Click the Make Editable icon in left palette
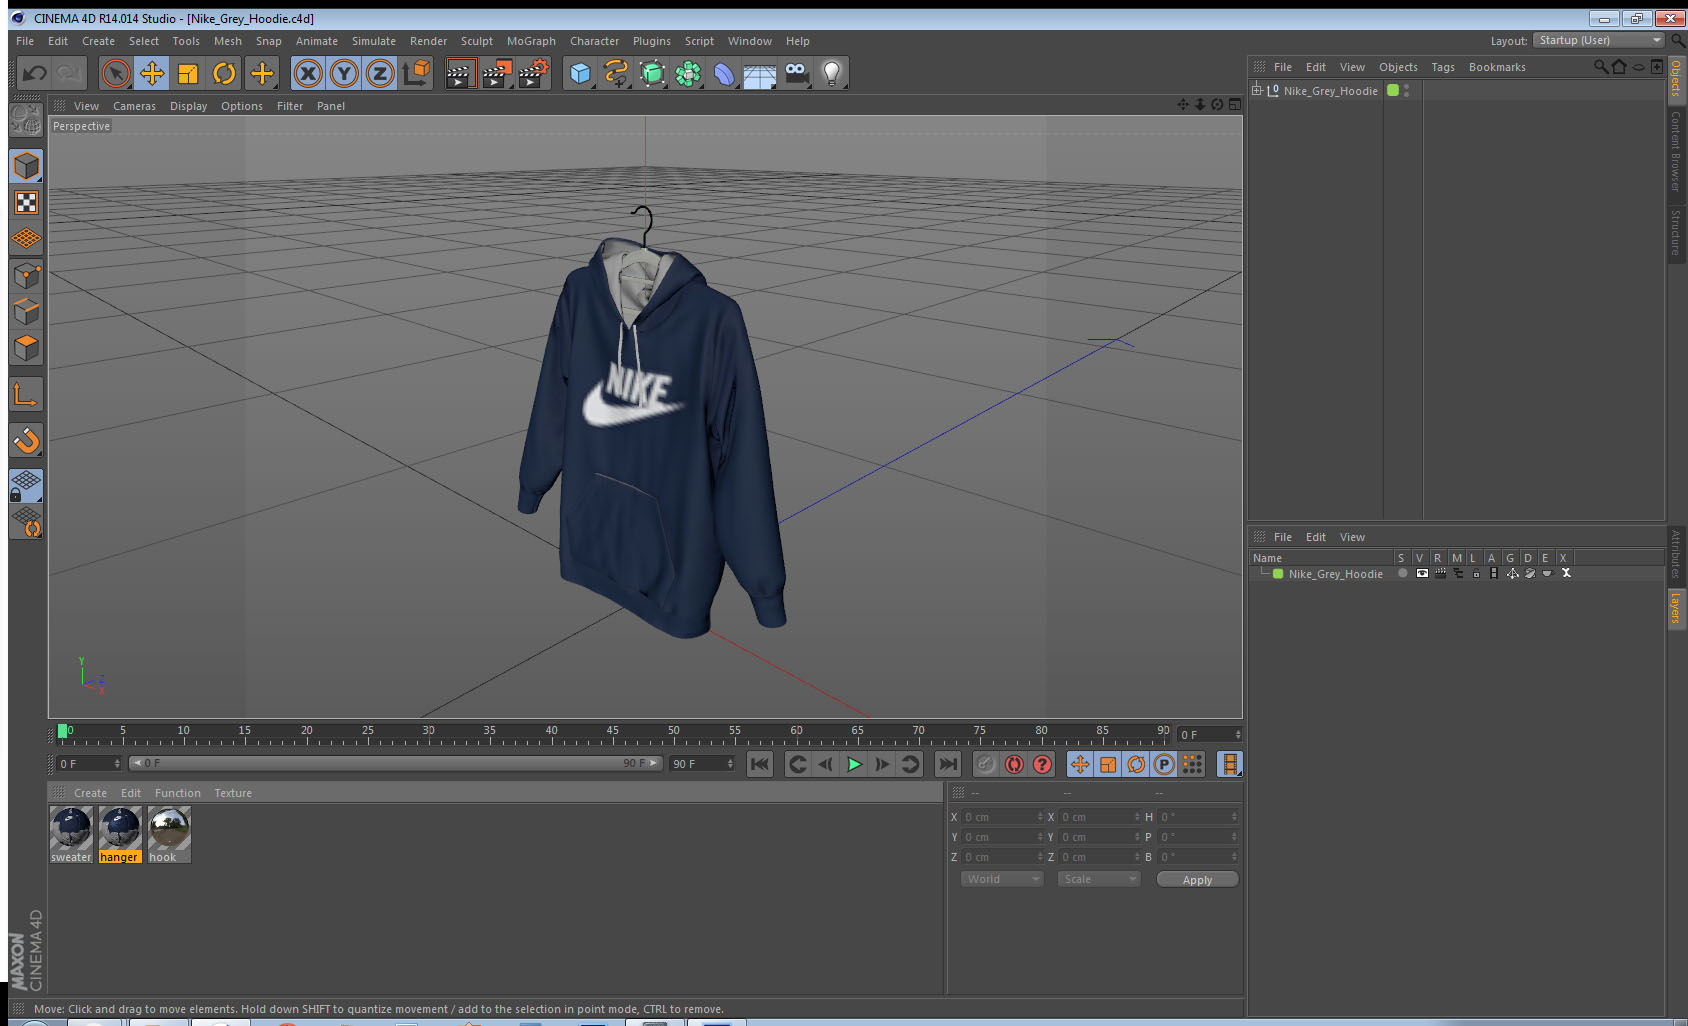Viewport: 1688px width, 1026px height. pos(26,120)
